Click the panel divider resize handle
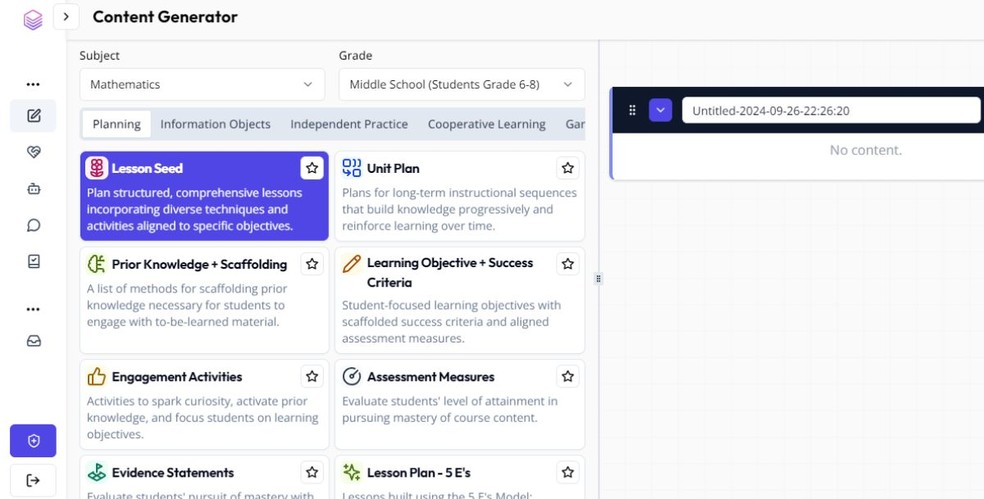This screenshot has height=499, width=984. point(598,279)
